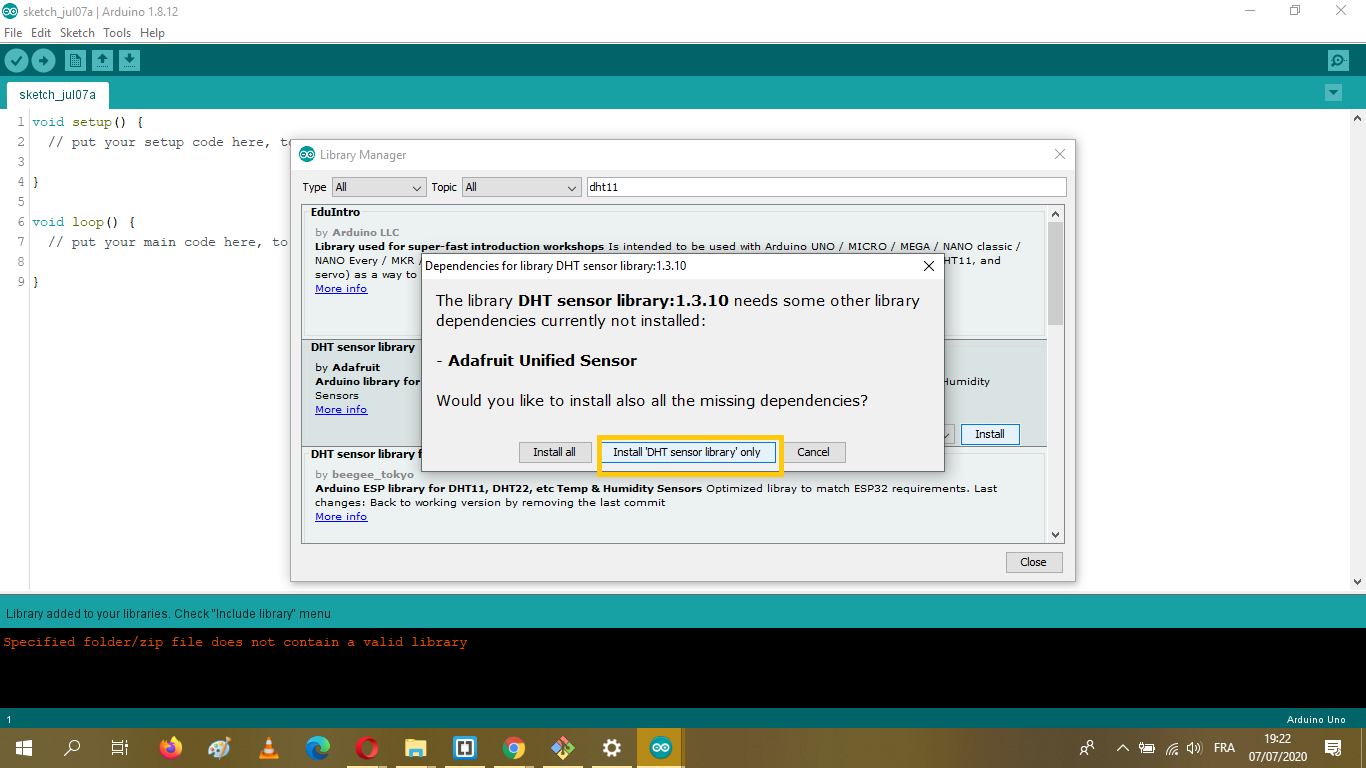
Task: Click the EduIntro library title
Action: [x=335, y=213]
